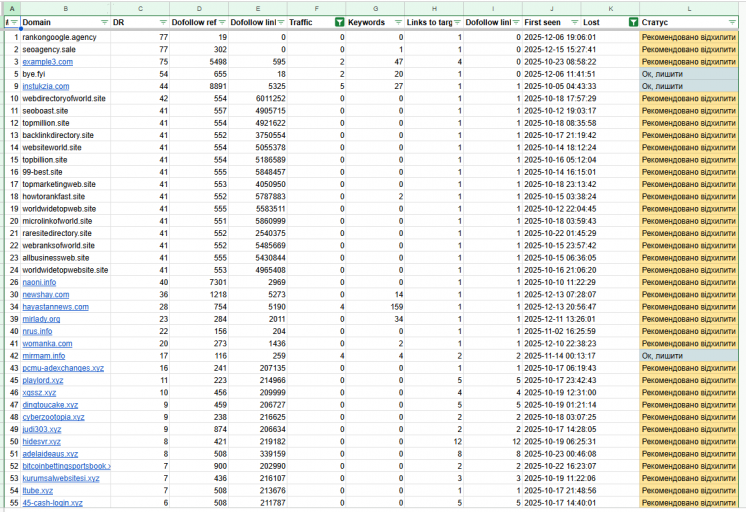
Task: Select the webdirectoryofworld.site cell
Action: (66, 98)
